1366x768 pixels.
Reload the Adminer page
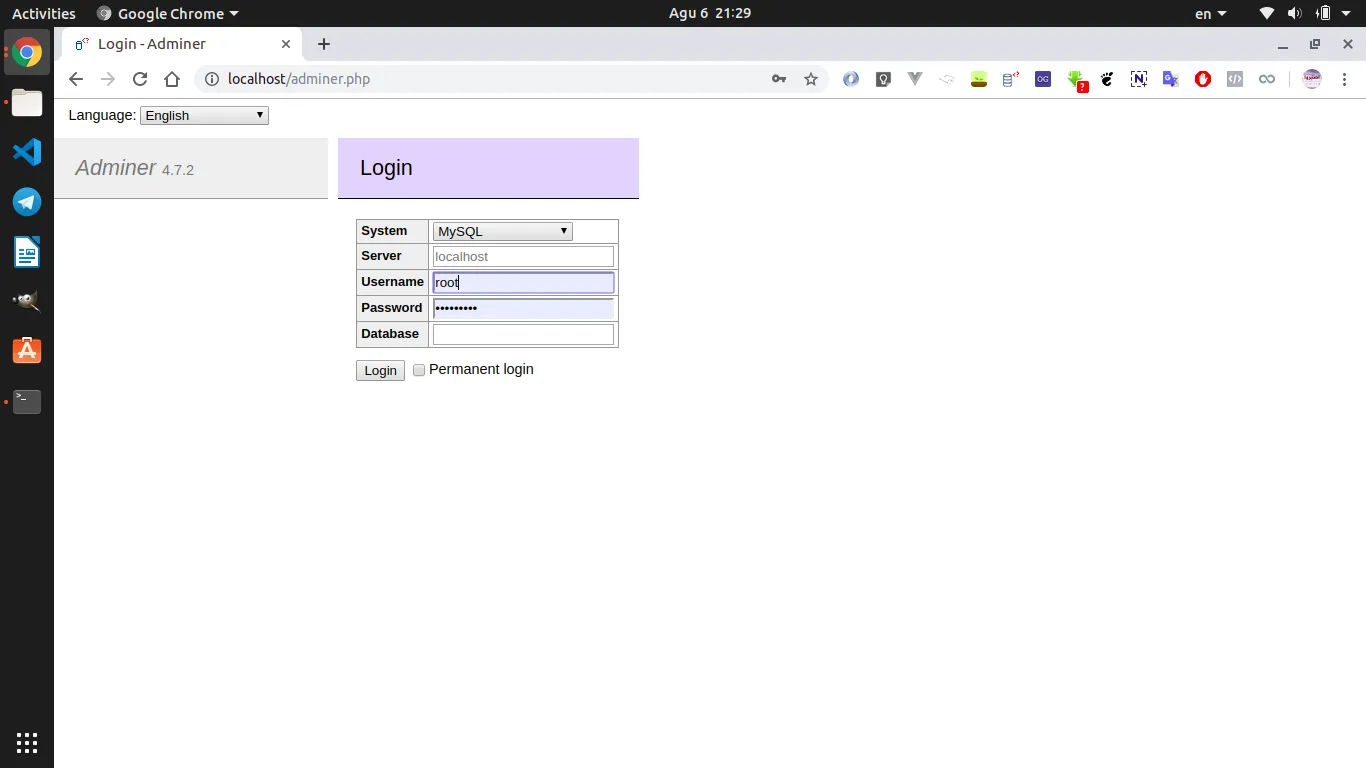pos(140,79)
